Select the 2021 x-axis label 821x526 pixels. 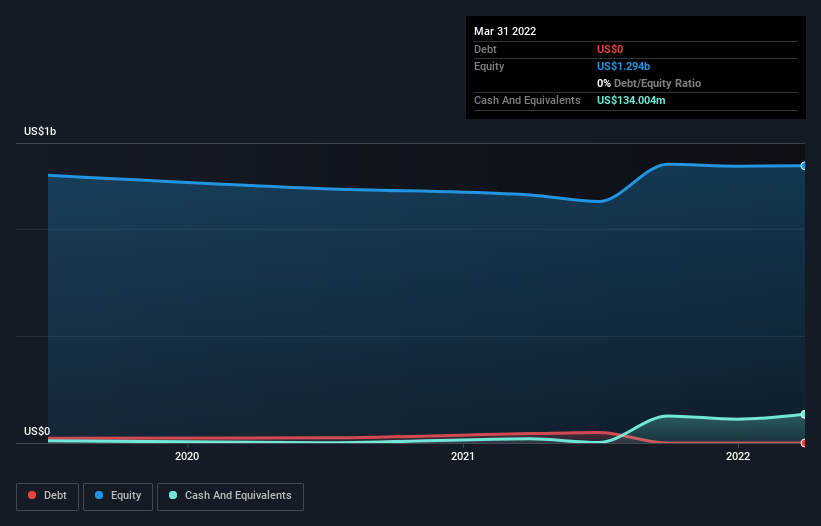463,456
